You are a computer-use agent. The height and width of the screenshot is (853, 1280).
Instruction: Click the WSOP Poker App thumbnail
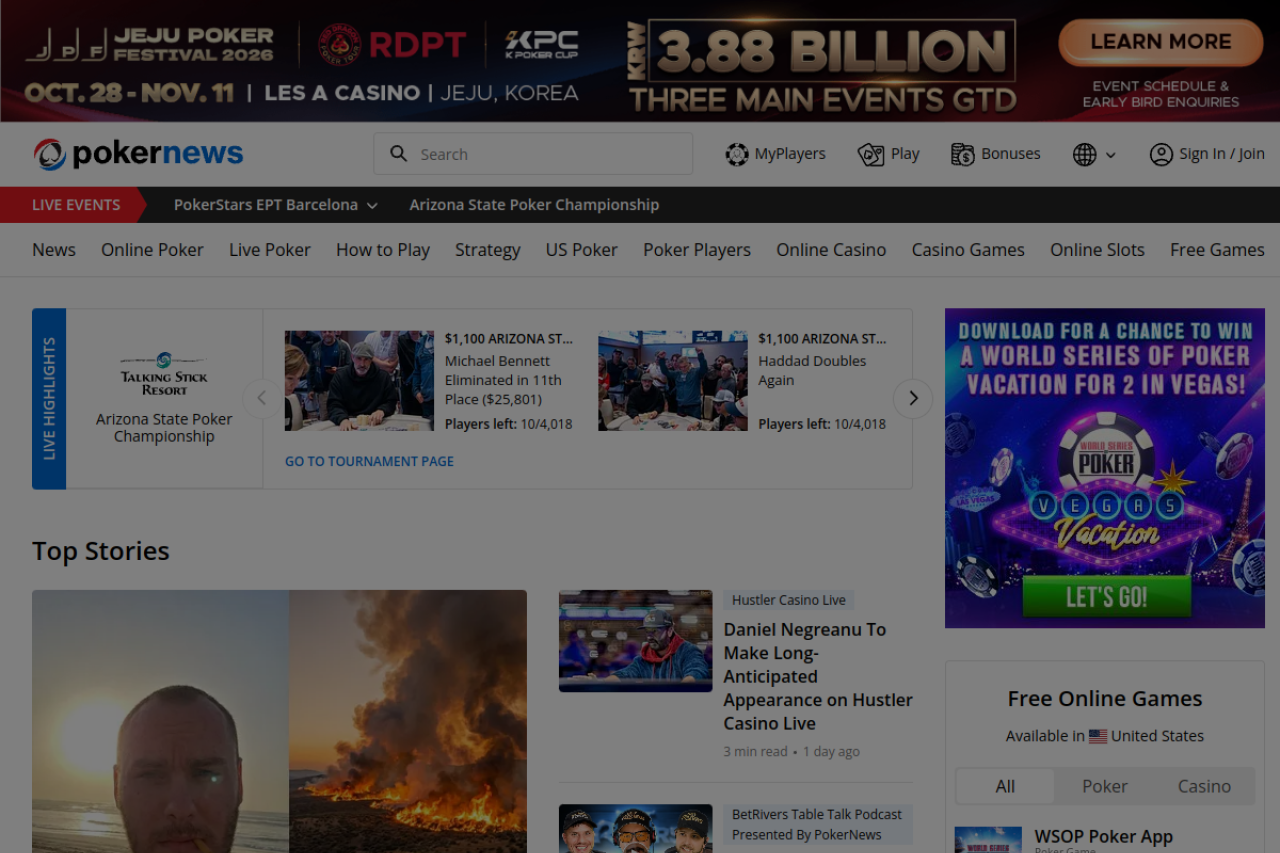point(988,840)
